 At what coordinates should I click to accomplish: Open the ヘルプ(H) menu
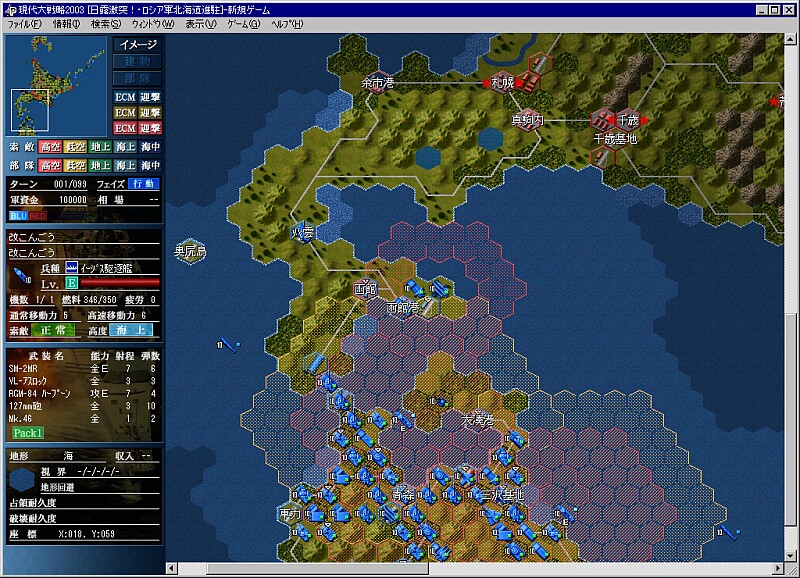[287, 24]
